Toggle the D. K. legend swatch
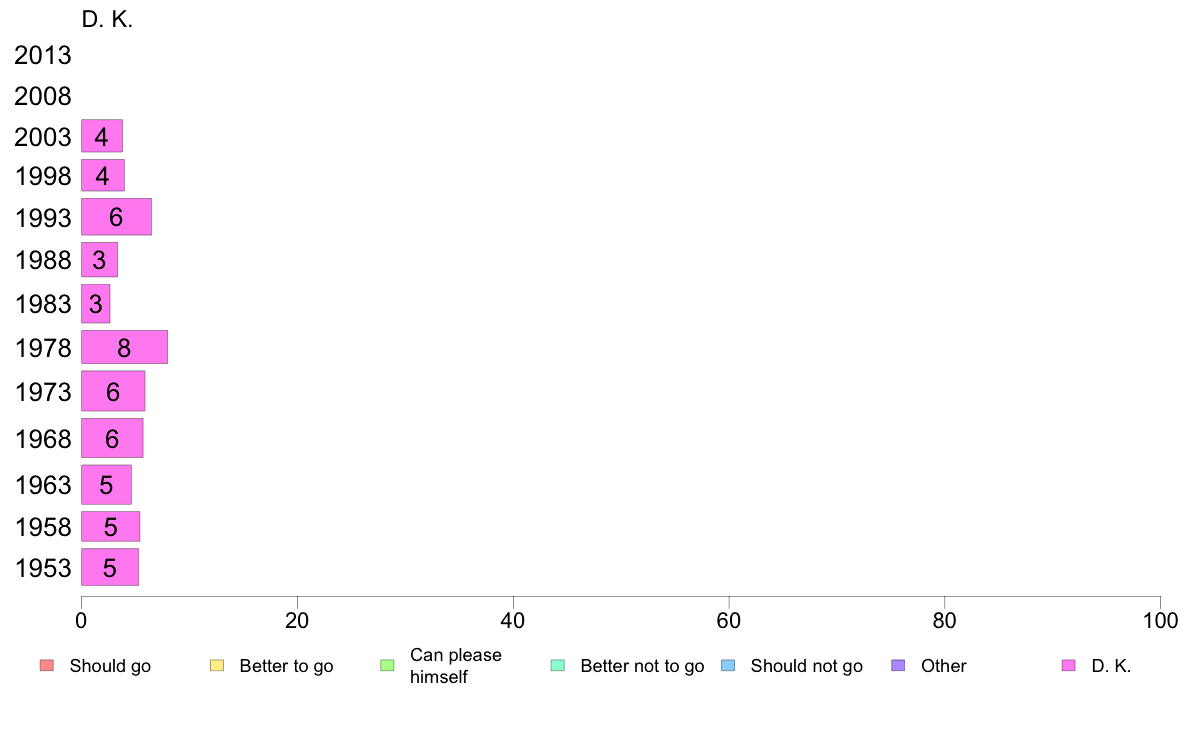This screenshot has height=736, width=1188. click(x=1068, y=666)
